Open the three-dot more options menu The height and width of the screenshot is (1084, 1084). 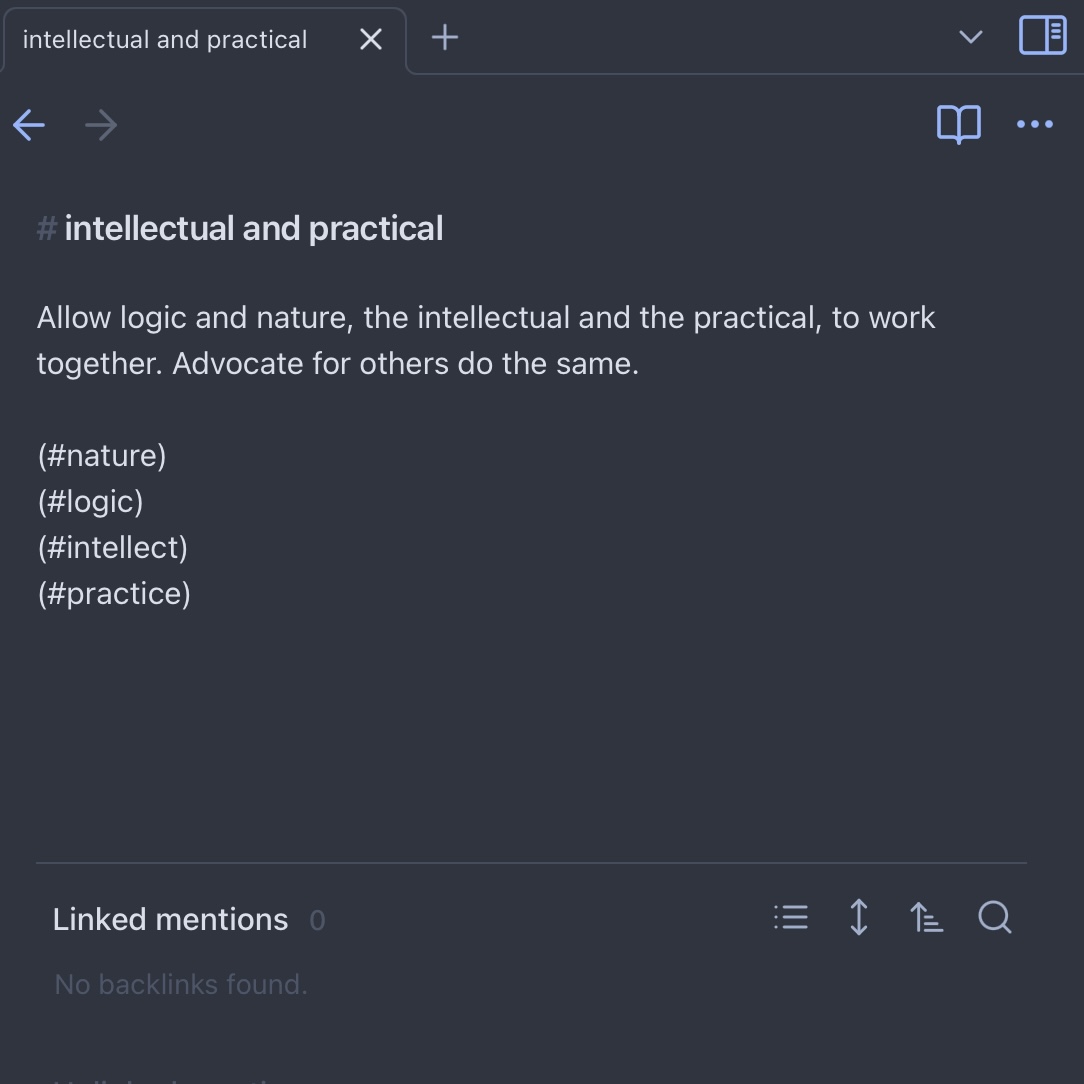coord(1035,124)
